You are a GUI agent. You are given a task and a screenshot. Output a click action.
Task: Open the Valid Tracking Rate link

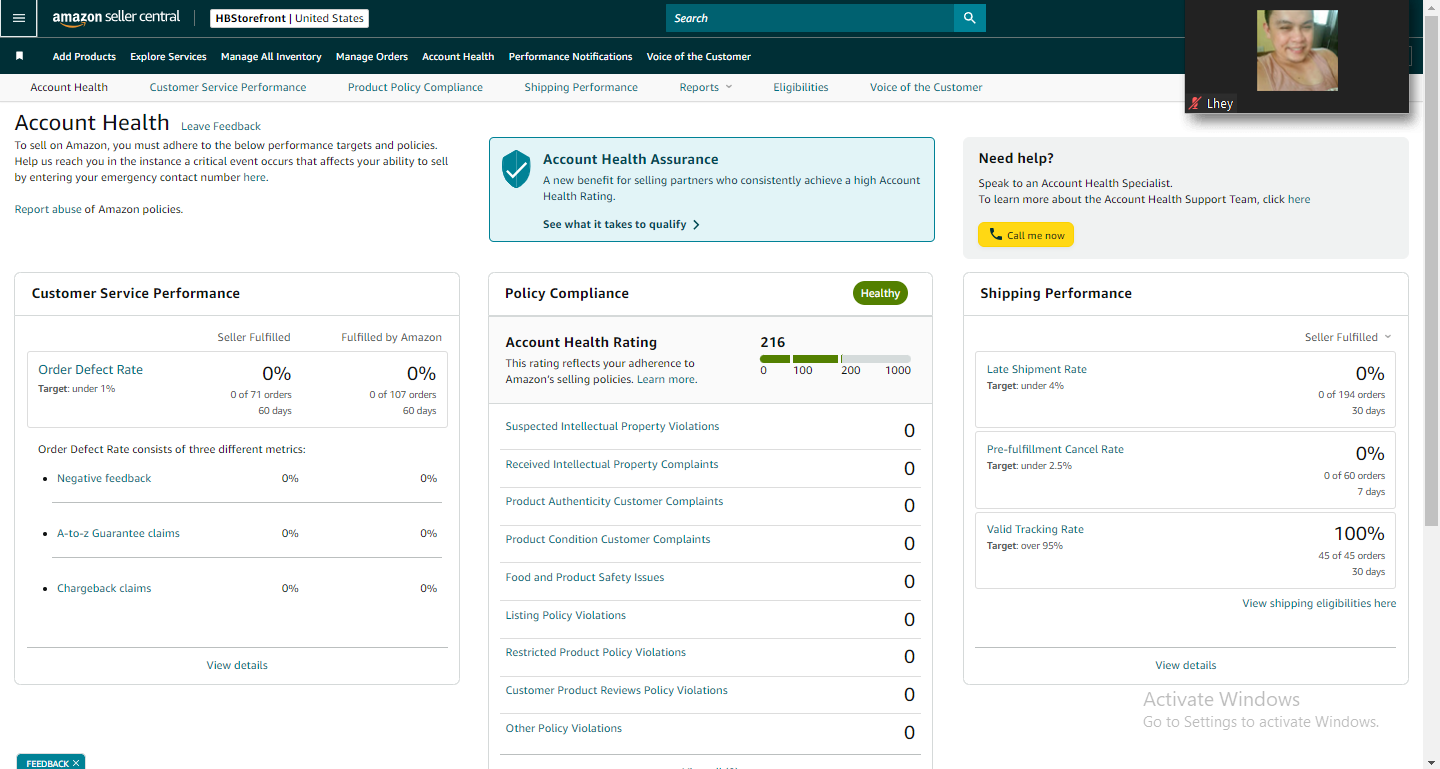(x=1035, y=529)
